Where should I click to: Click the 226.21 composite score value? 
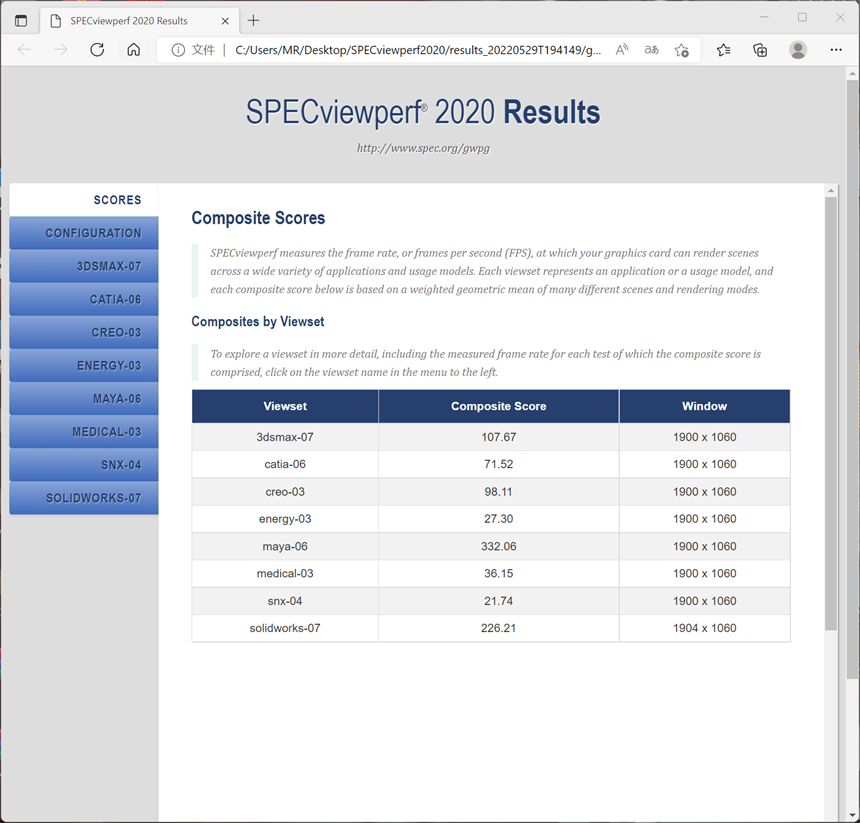tap(499, 628)
